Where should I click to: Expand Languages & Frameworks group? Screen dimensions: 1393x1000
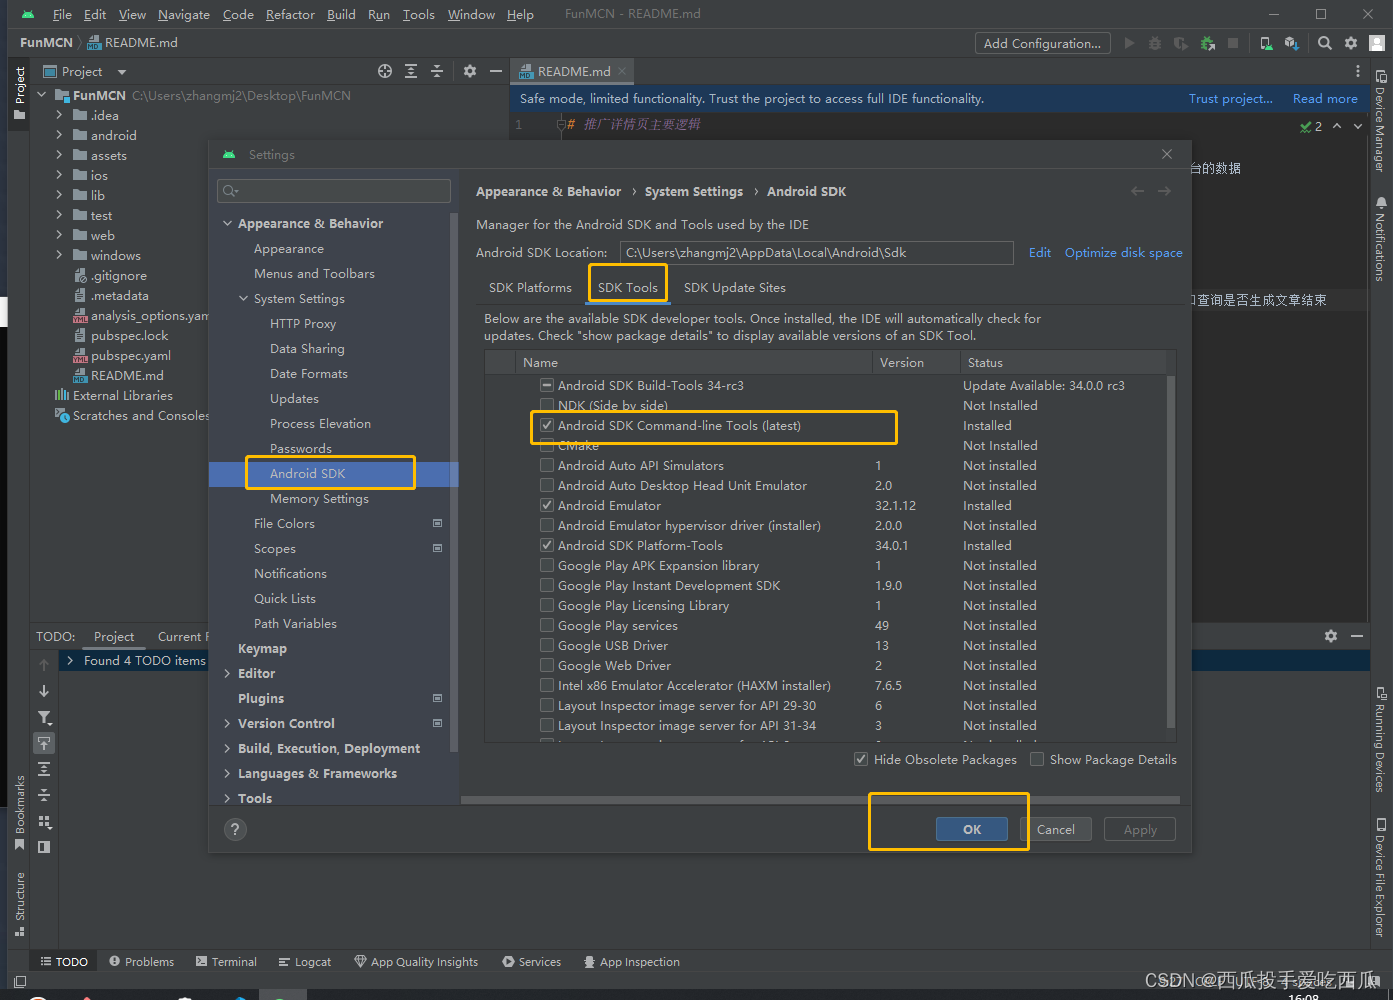(x=227, y=773)
